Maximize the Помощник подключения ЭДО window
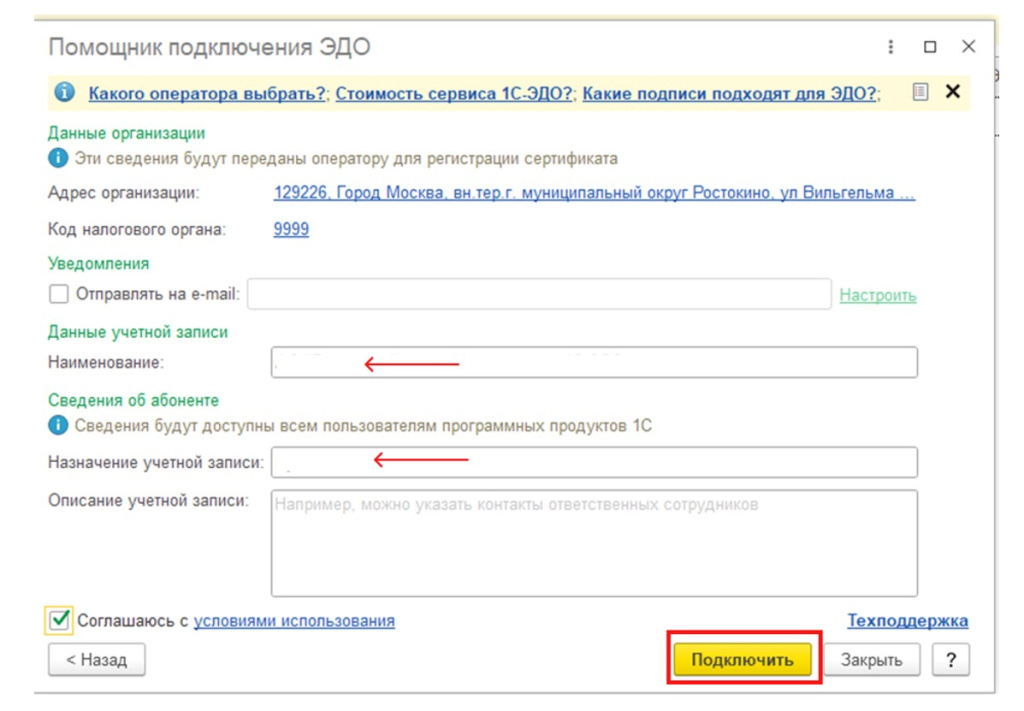The width and height of the screenshot is (1024, 711). (x=930, y=47)
